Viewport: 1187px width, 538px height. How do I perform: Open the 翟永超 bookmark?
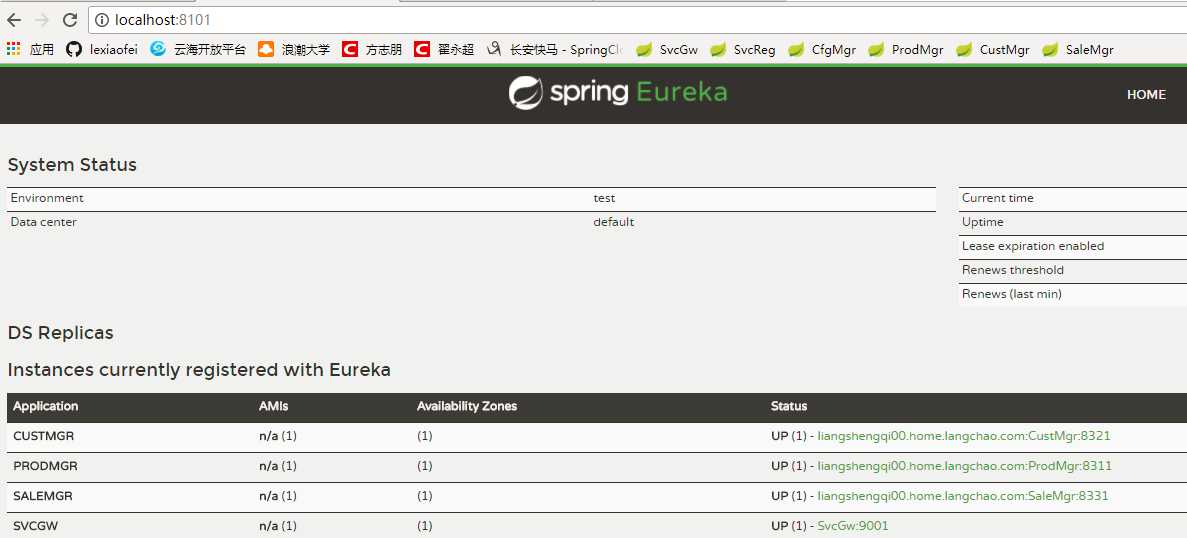pyautogui.click(x=444, y=50)
